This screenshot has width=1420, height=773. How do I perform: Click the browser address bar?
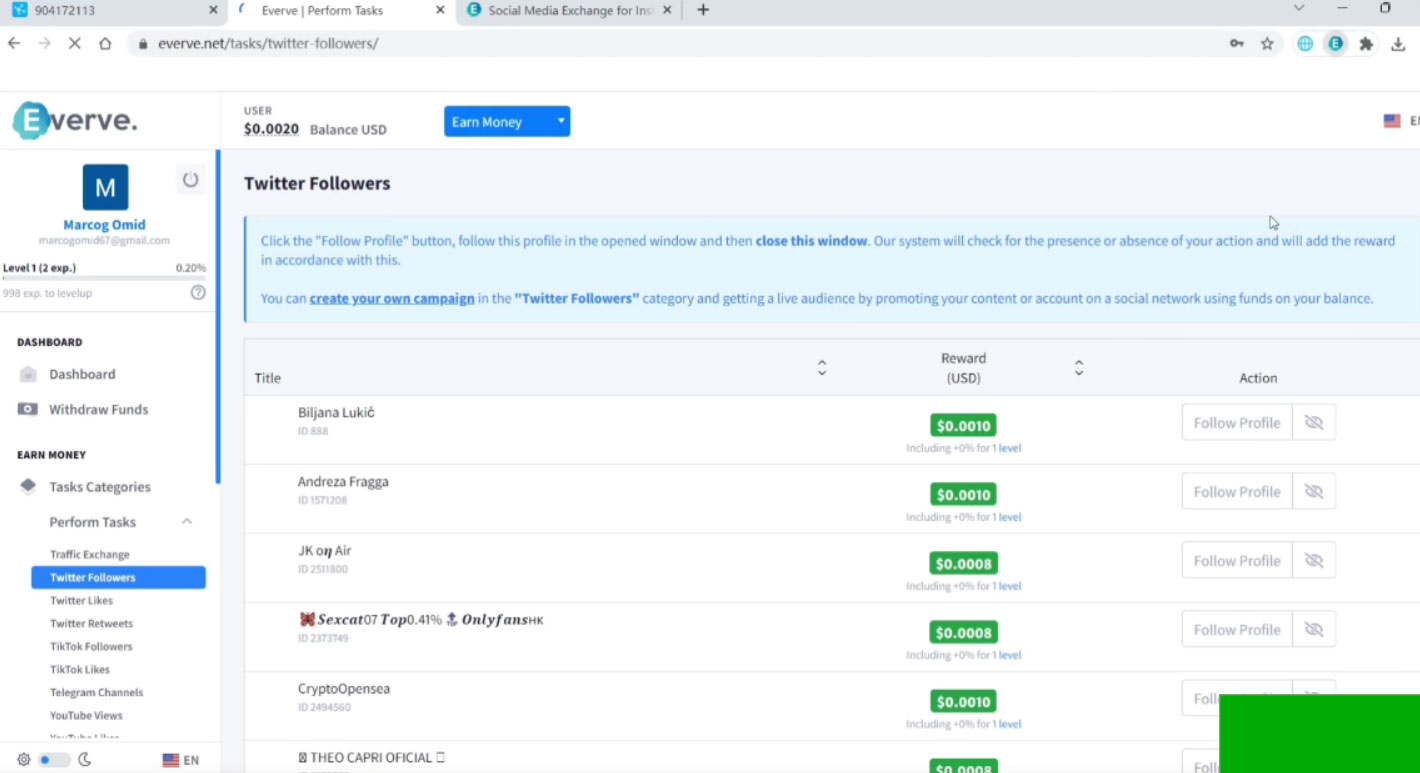coord(680,44)
